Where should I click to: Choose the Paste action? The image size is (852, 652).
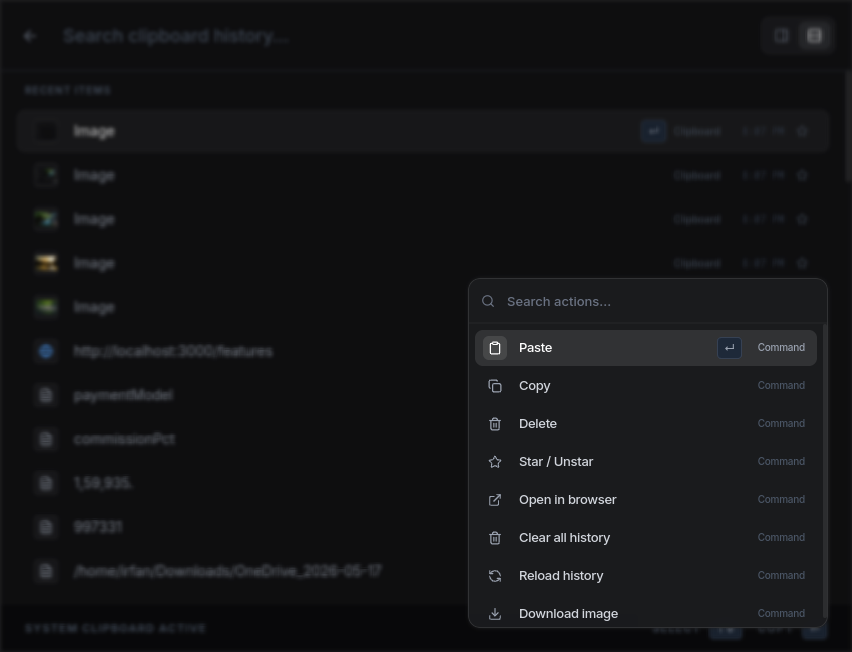pos(646,348)
